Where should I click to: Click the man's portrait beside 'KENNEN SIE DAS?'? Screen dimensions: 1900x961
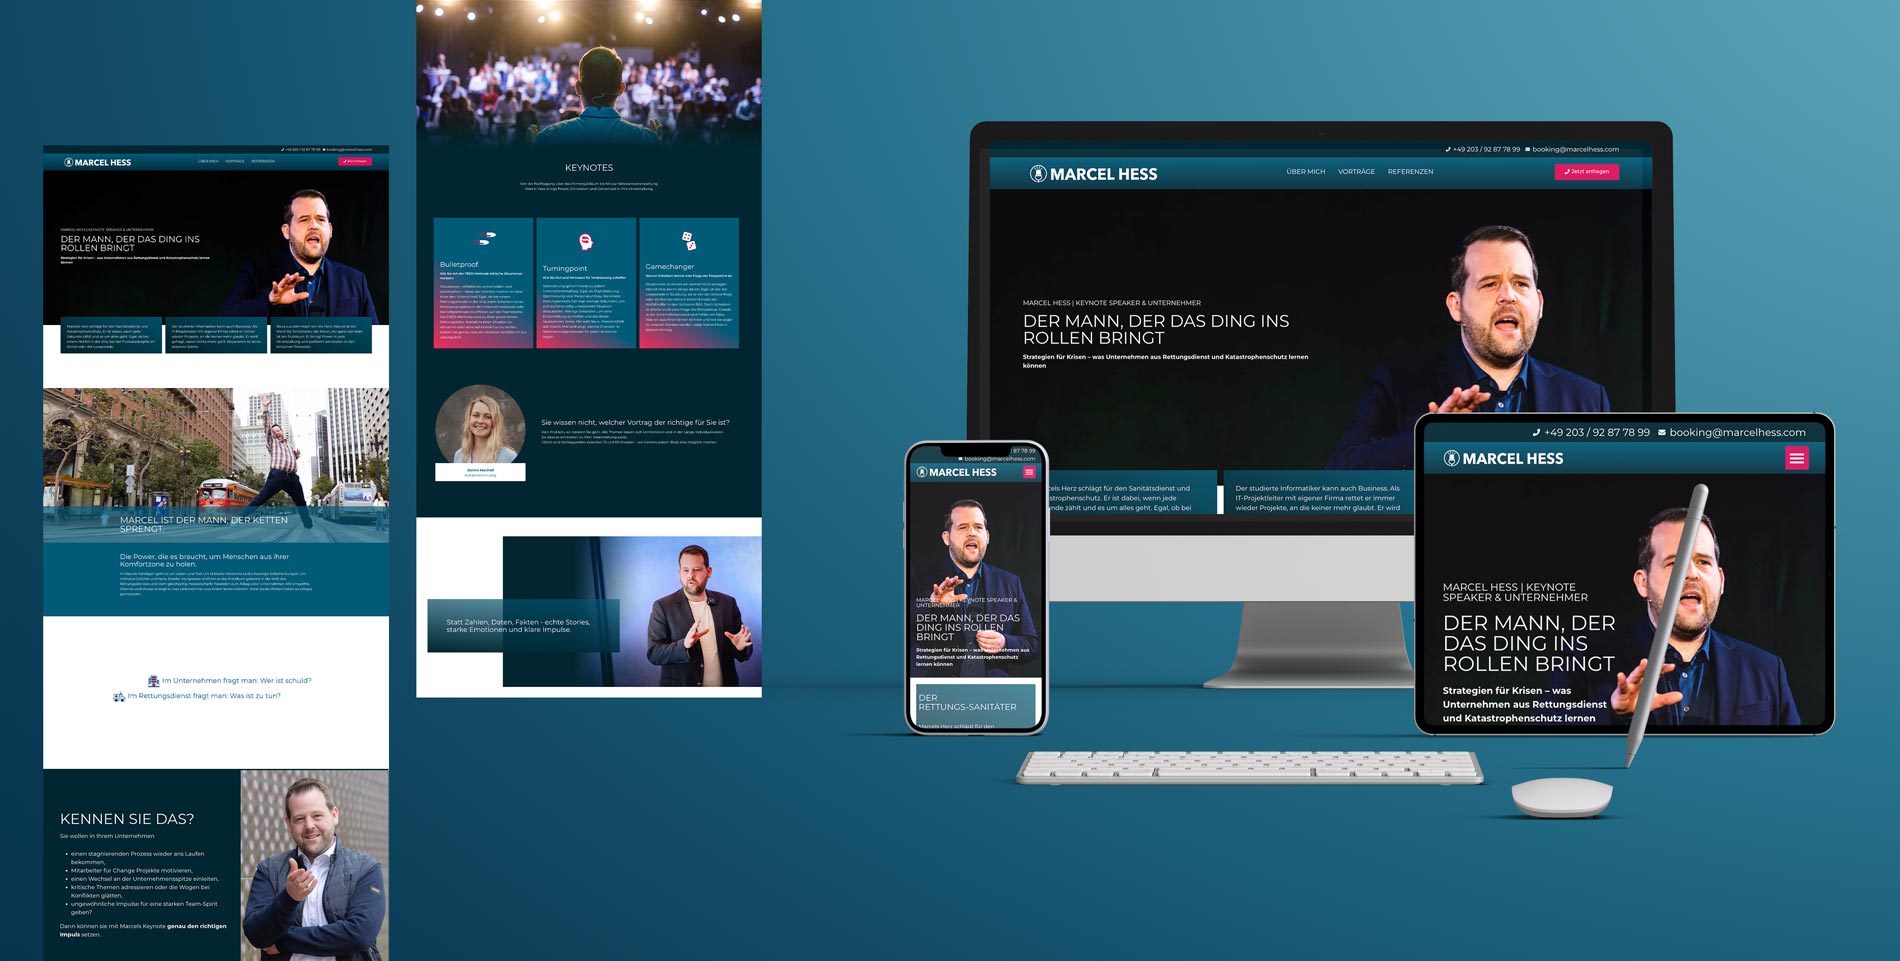(x=314, y=865)
